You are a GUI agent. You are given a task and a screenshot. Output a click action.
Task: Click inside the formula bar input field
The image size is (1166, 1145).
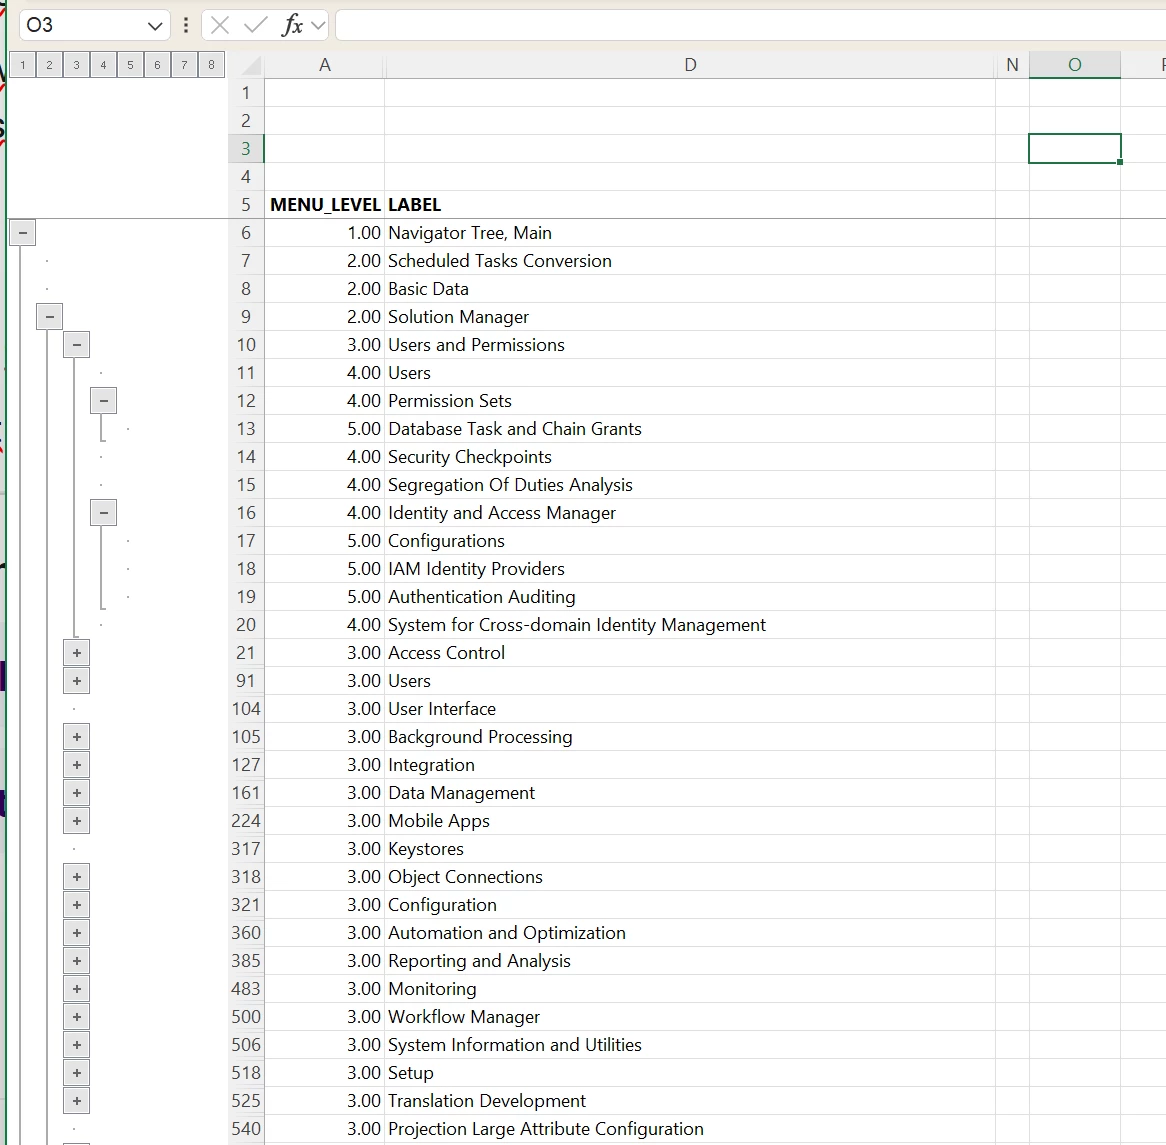point(700,25)
